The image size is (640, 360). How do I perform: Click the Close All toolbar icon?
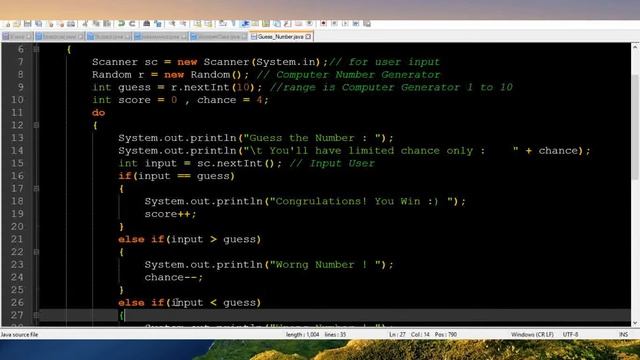click(61, 24)
